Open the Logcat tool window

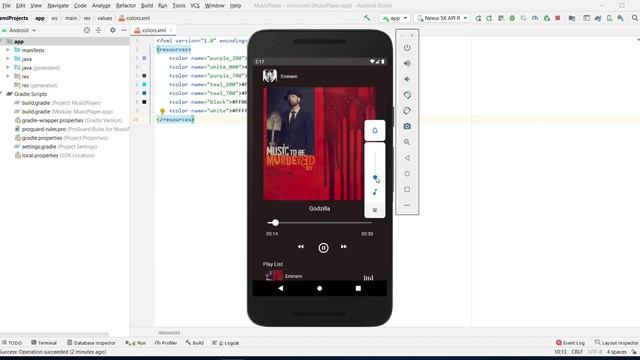(x=226, y=343)
